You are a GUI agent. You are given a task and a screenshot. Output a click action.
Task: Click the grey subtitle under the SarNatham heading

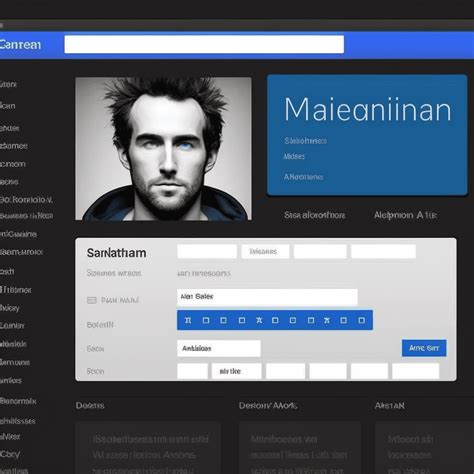pos(114,273)
